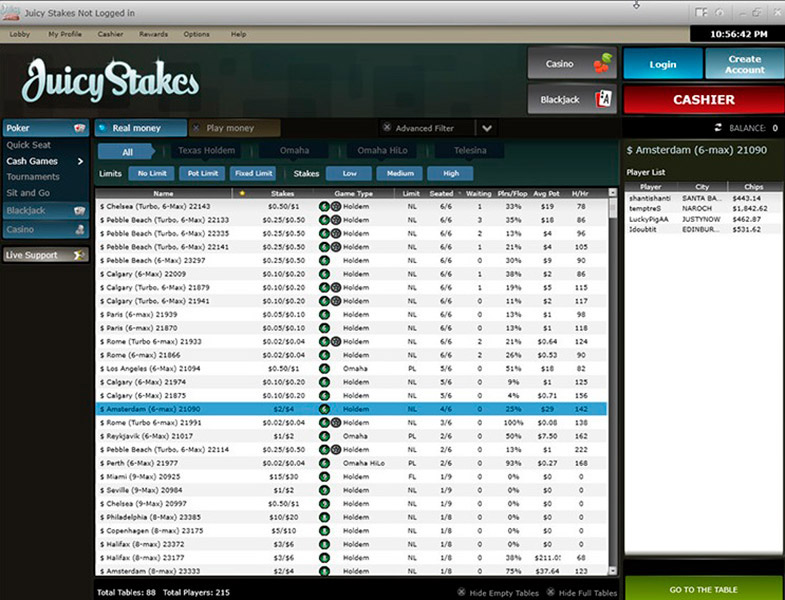Enable Hide Full Tables checkbox

[x=550, y=592]
